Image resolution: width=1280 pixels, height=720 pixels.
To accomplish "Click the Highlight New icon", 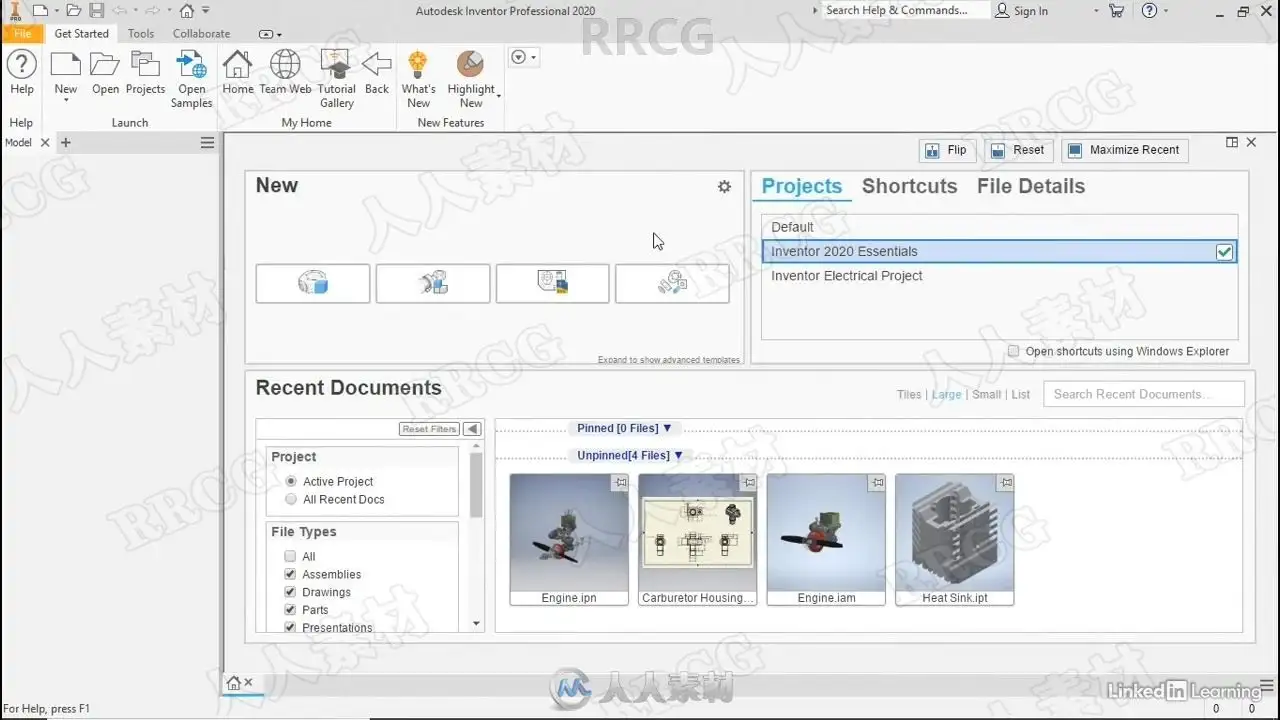I will [470, 65].
